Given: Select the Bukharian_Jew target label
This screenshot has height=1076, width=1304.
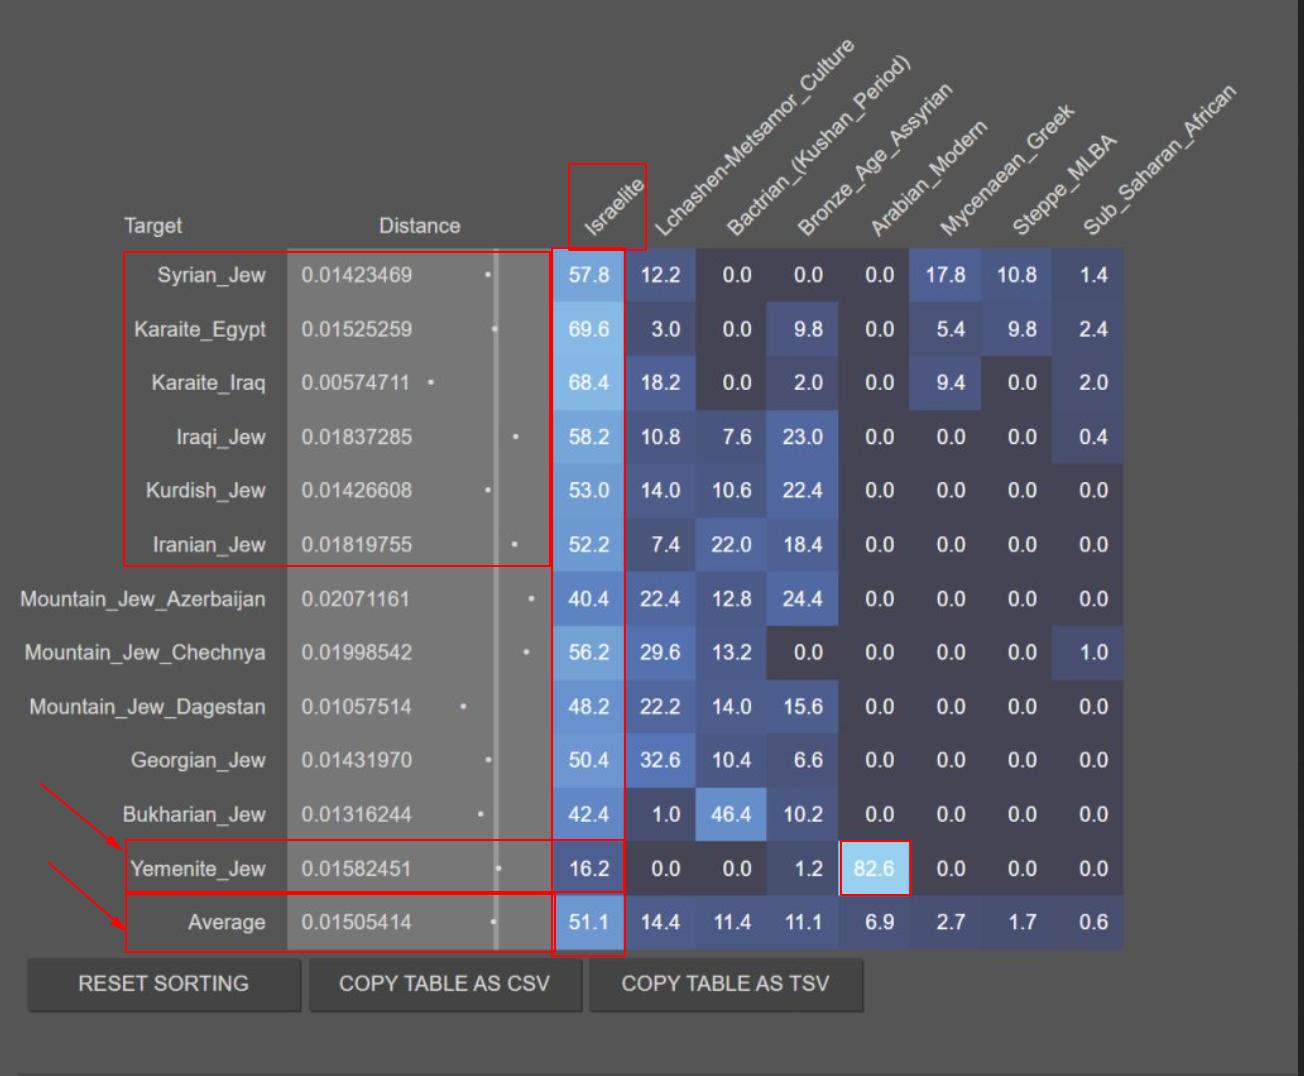Looking at the screenshot, I should point(194,815).
